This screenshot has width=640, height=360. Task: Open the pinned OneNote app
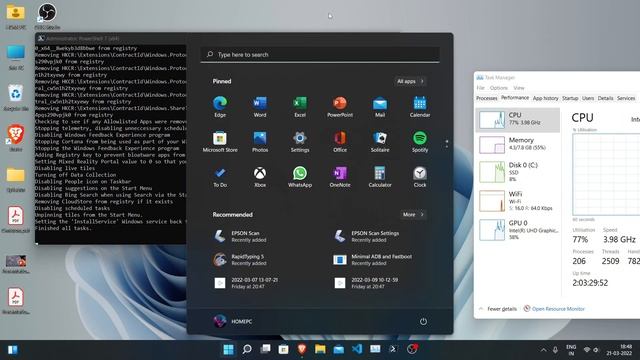pos(340,177)
